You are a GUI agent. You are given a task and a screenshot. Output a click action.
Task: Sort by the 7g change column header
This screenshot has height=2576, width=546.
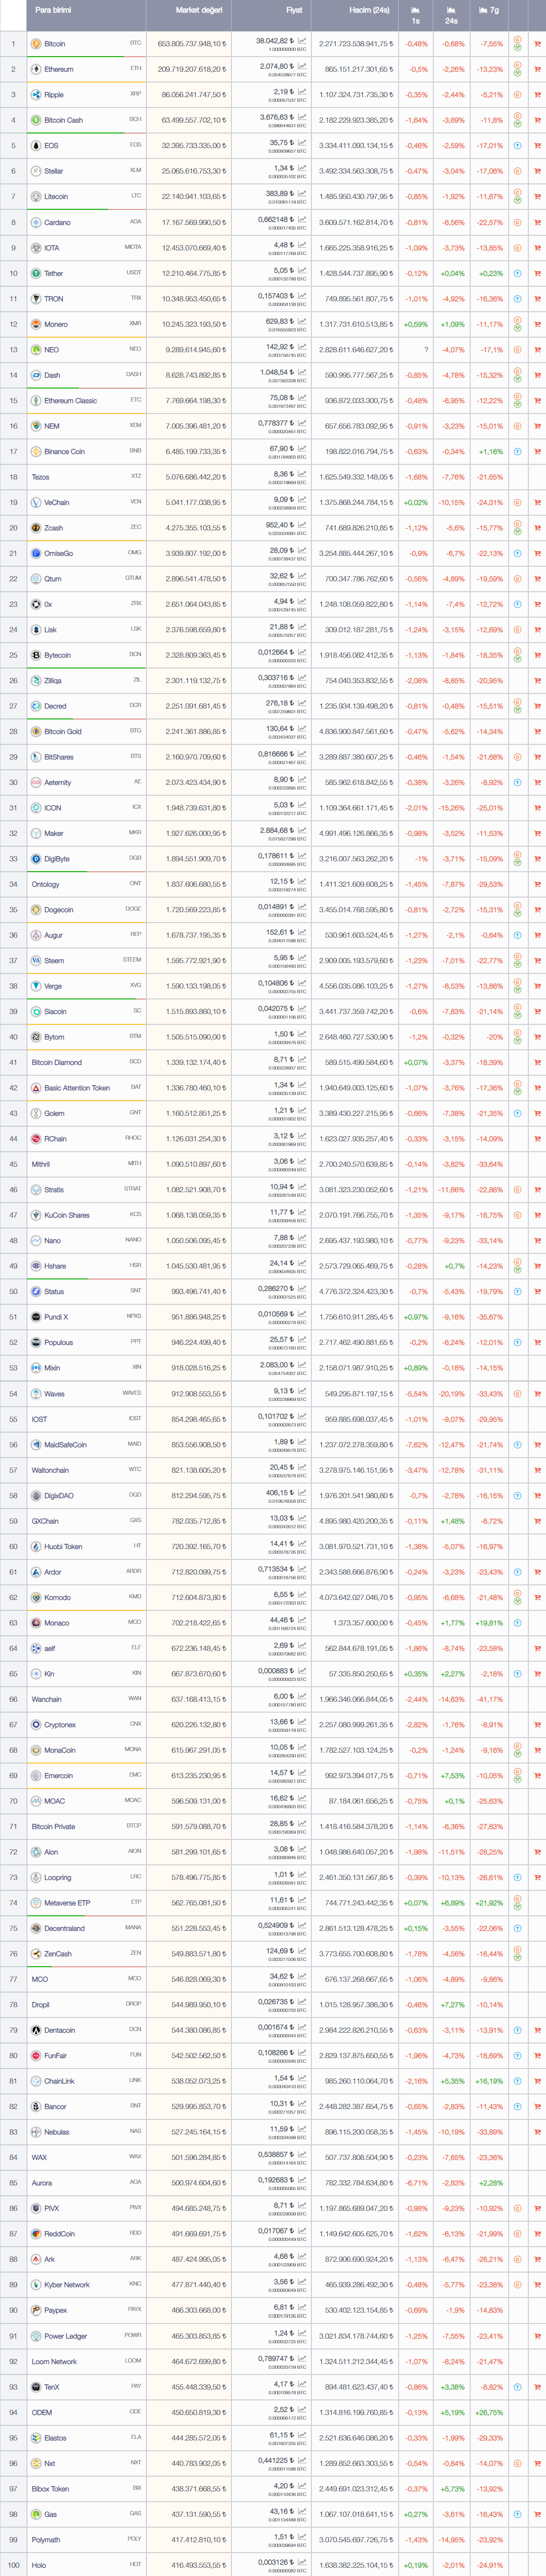click(x=489, y=10)
